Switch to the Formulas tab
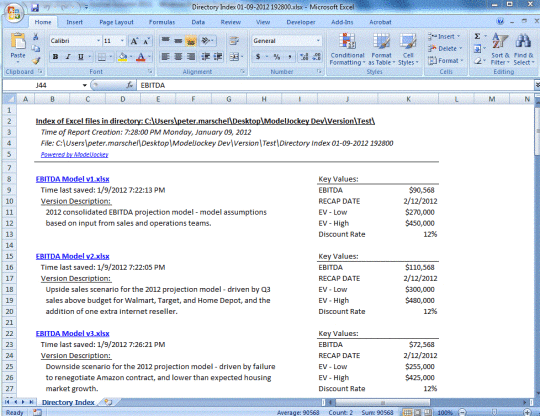The width and height of the screenshot is (540, 416). 162,22
